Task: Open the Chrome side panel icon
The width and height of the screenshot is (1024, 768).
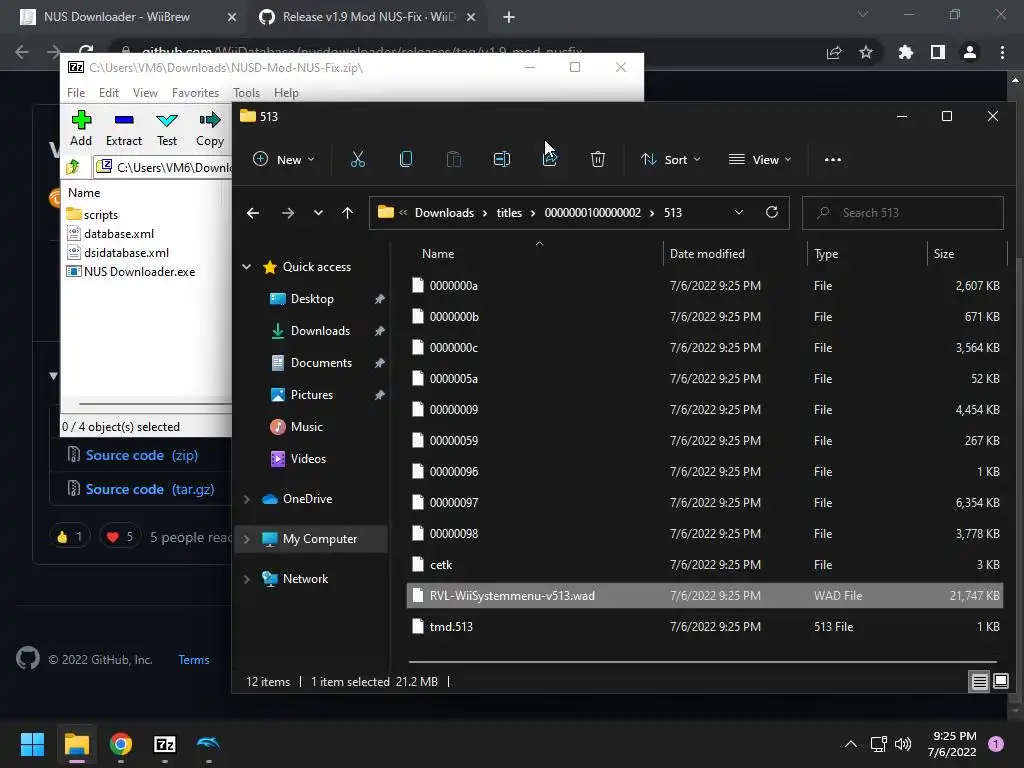Action: coord(938,52)
